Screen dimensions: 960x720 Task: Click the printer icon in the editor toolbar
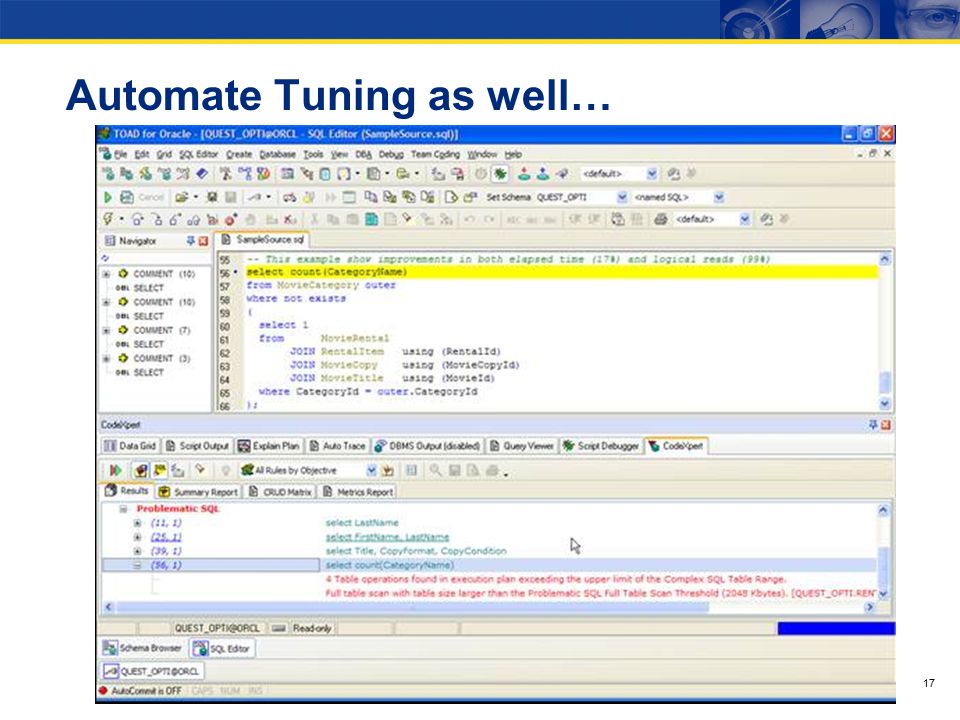pyautogui.click(x=660, y=219)
